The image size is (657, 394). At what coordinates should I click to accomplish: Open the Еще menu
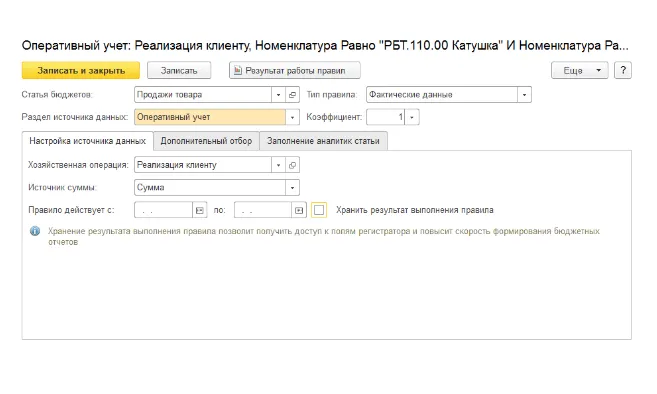(x=579, y=70)
